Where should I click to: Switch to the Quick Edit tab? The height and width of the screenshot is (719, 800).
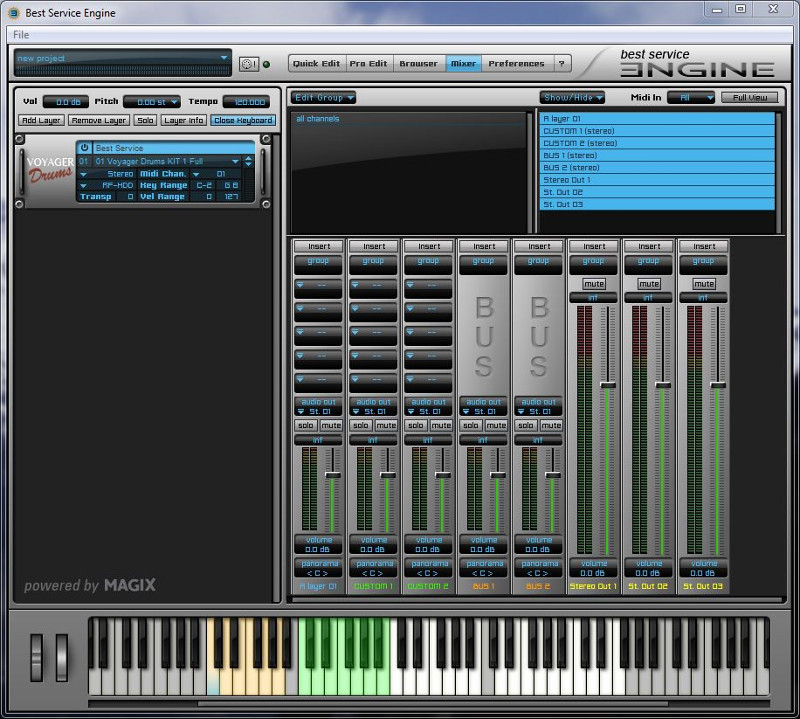tap(316, 63)
